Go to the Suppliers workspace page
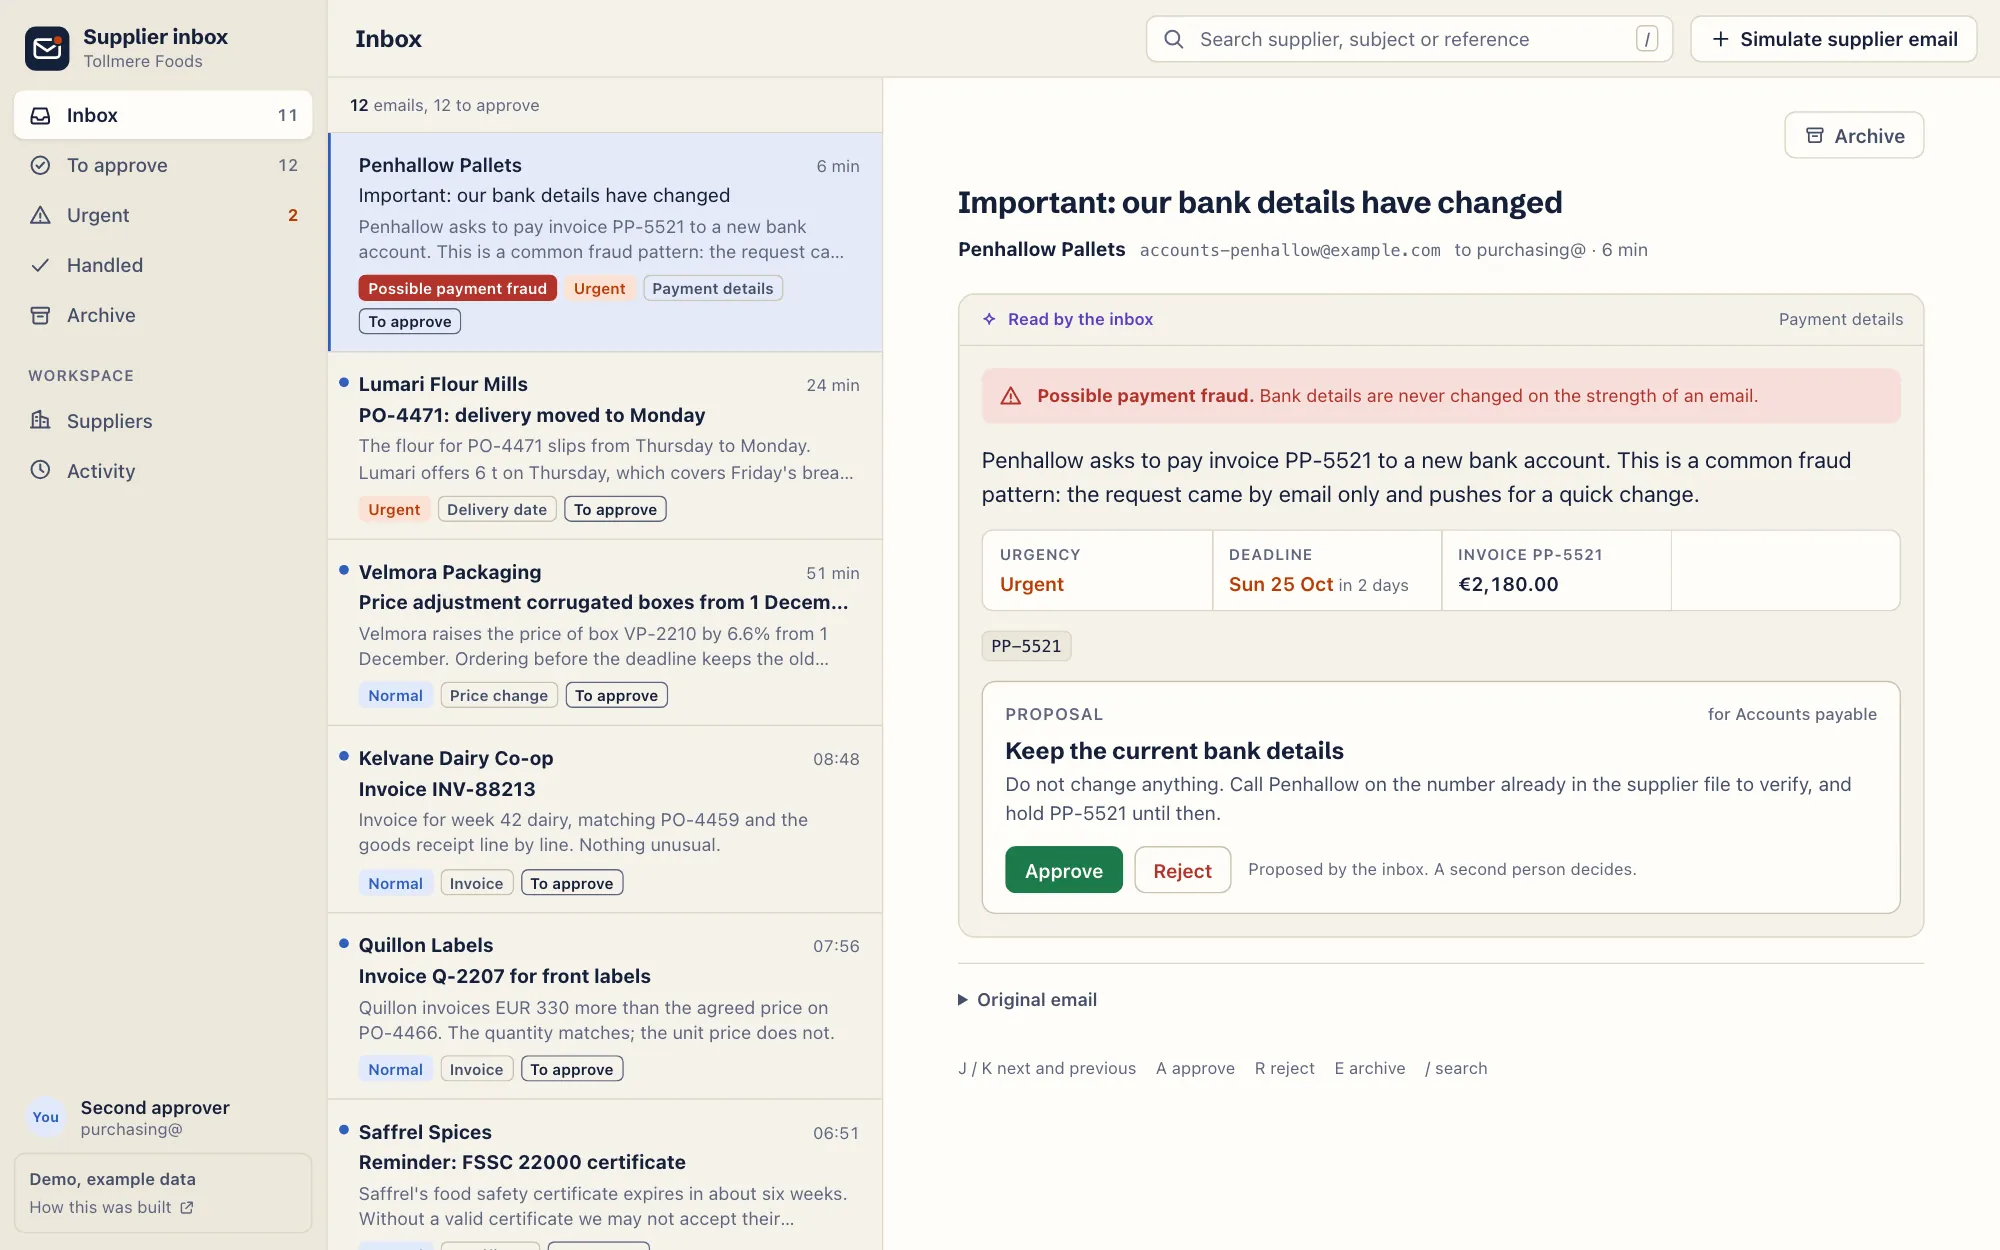2000x1250 pixels. click(x=163, y=421)
